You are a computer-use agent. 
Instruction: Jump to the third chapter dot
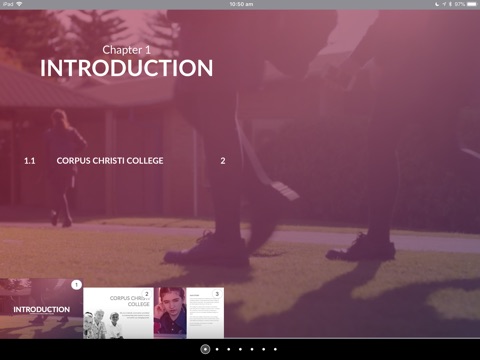(229, 349)
